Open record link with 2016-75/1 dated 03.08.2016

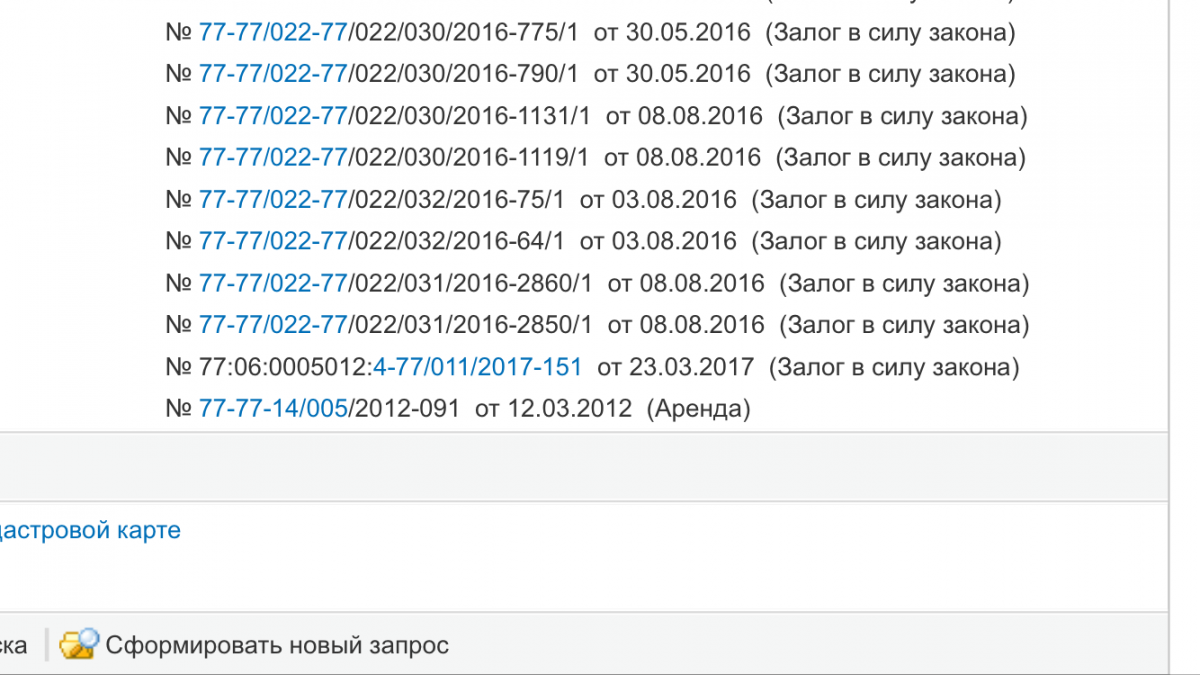(x=273, y=200)
